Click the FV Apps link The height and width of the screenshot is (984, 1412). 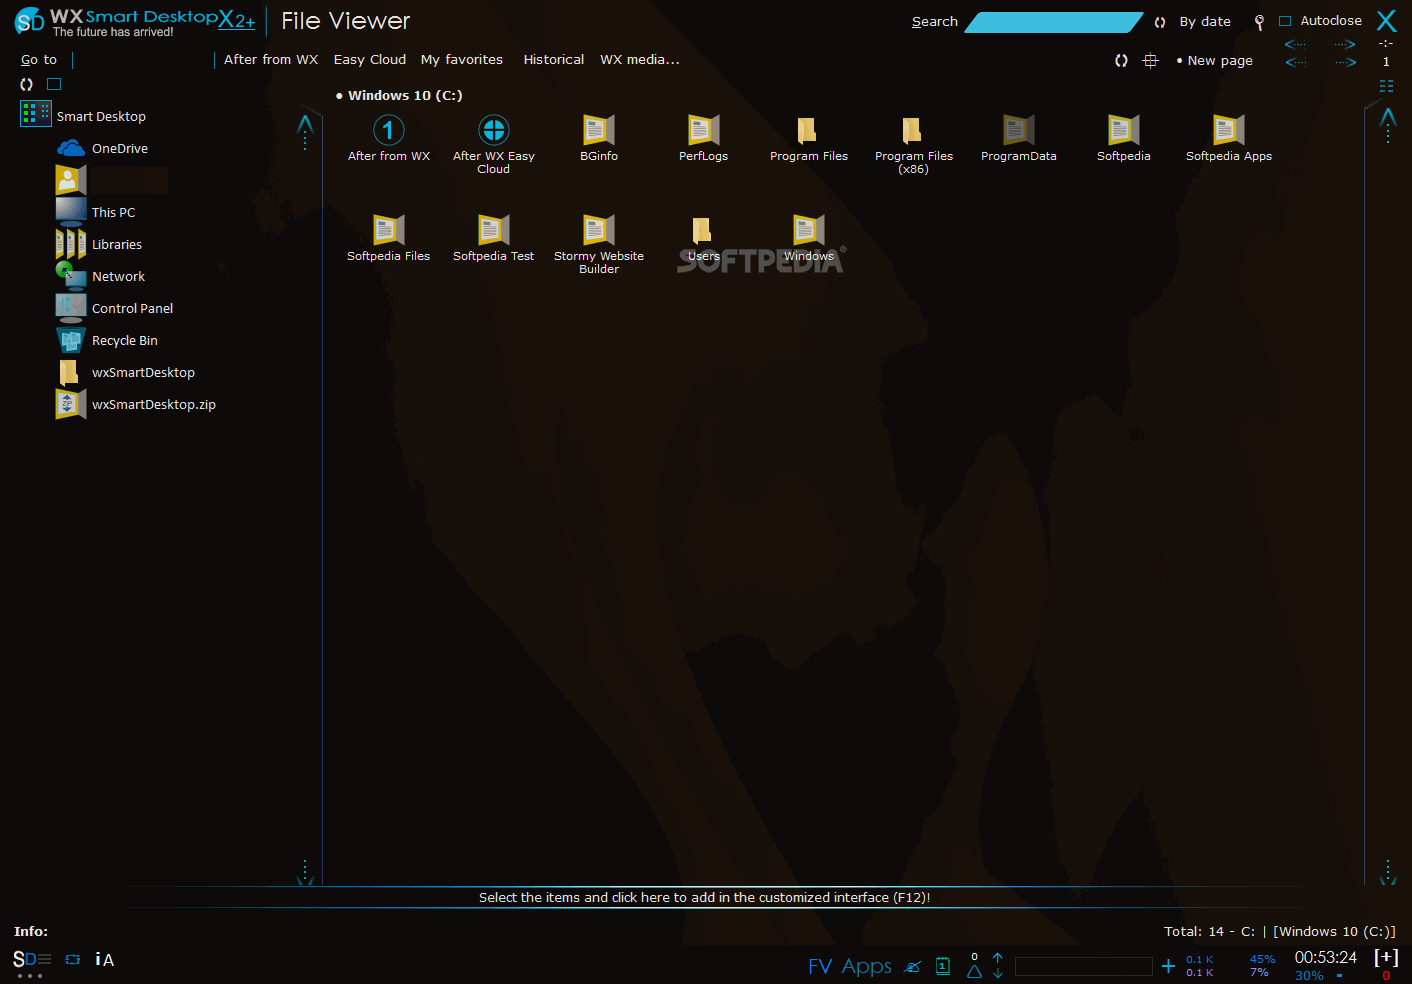click(850, 966)
